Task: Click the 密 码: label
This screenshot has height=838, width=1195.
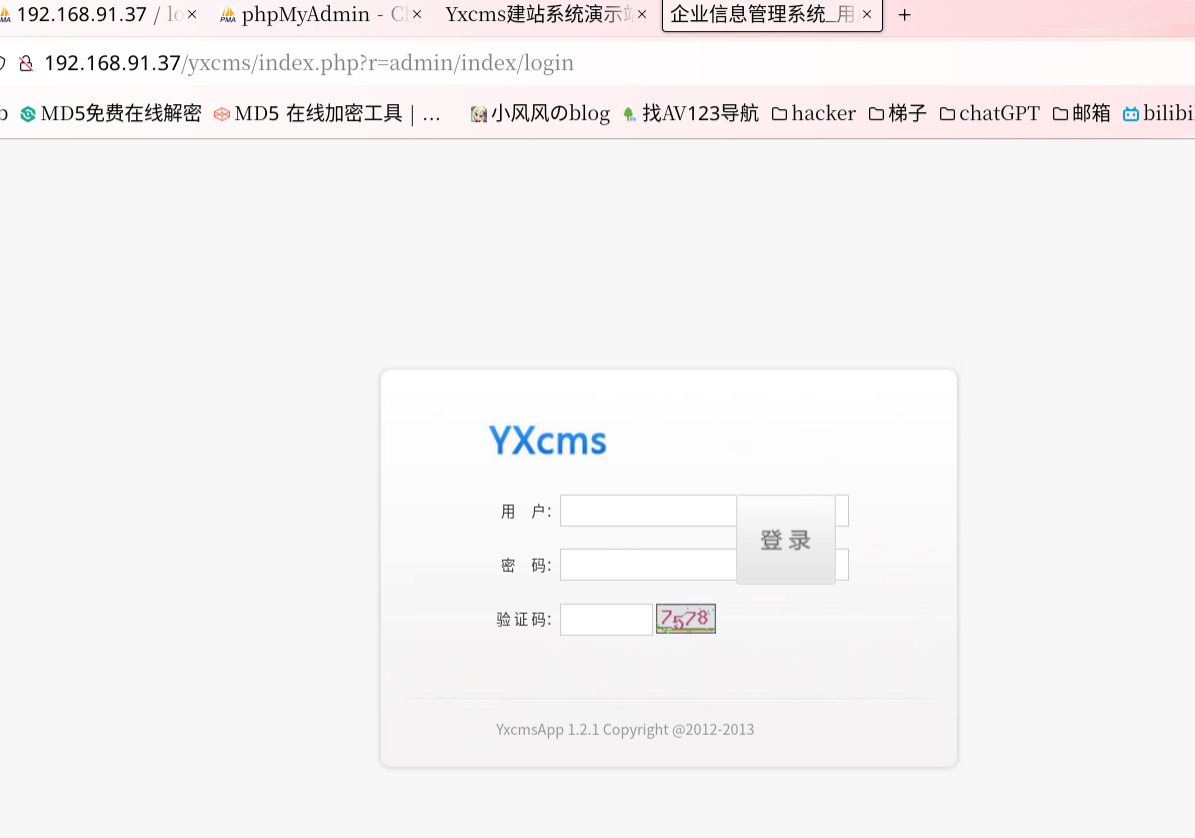Action: (526, 565)
